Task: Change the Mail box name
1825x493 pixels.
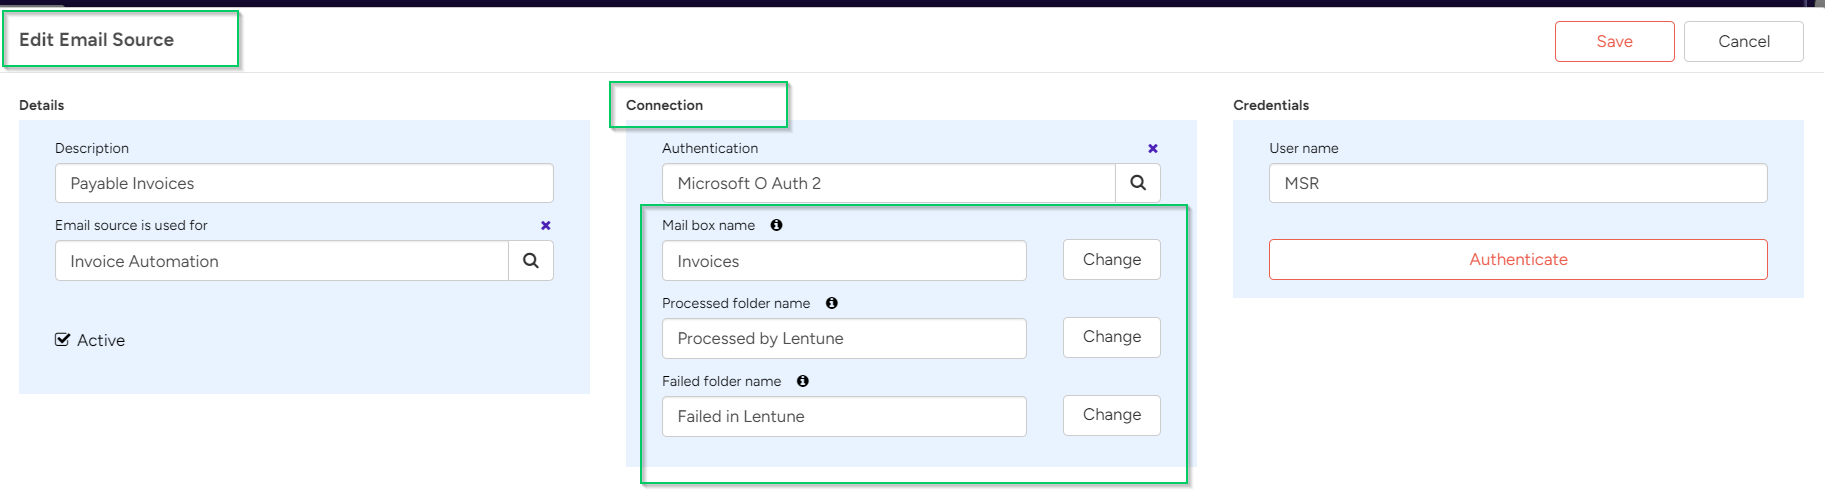Action: click(1111, 260)
